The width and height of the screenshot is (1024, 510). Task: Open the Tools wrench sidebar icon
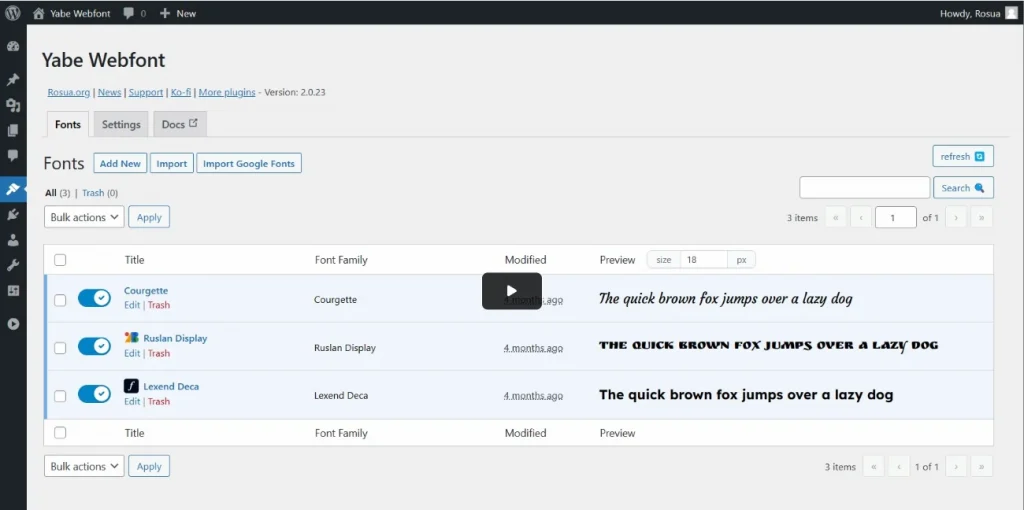click(x=13, y=265)
